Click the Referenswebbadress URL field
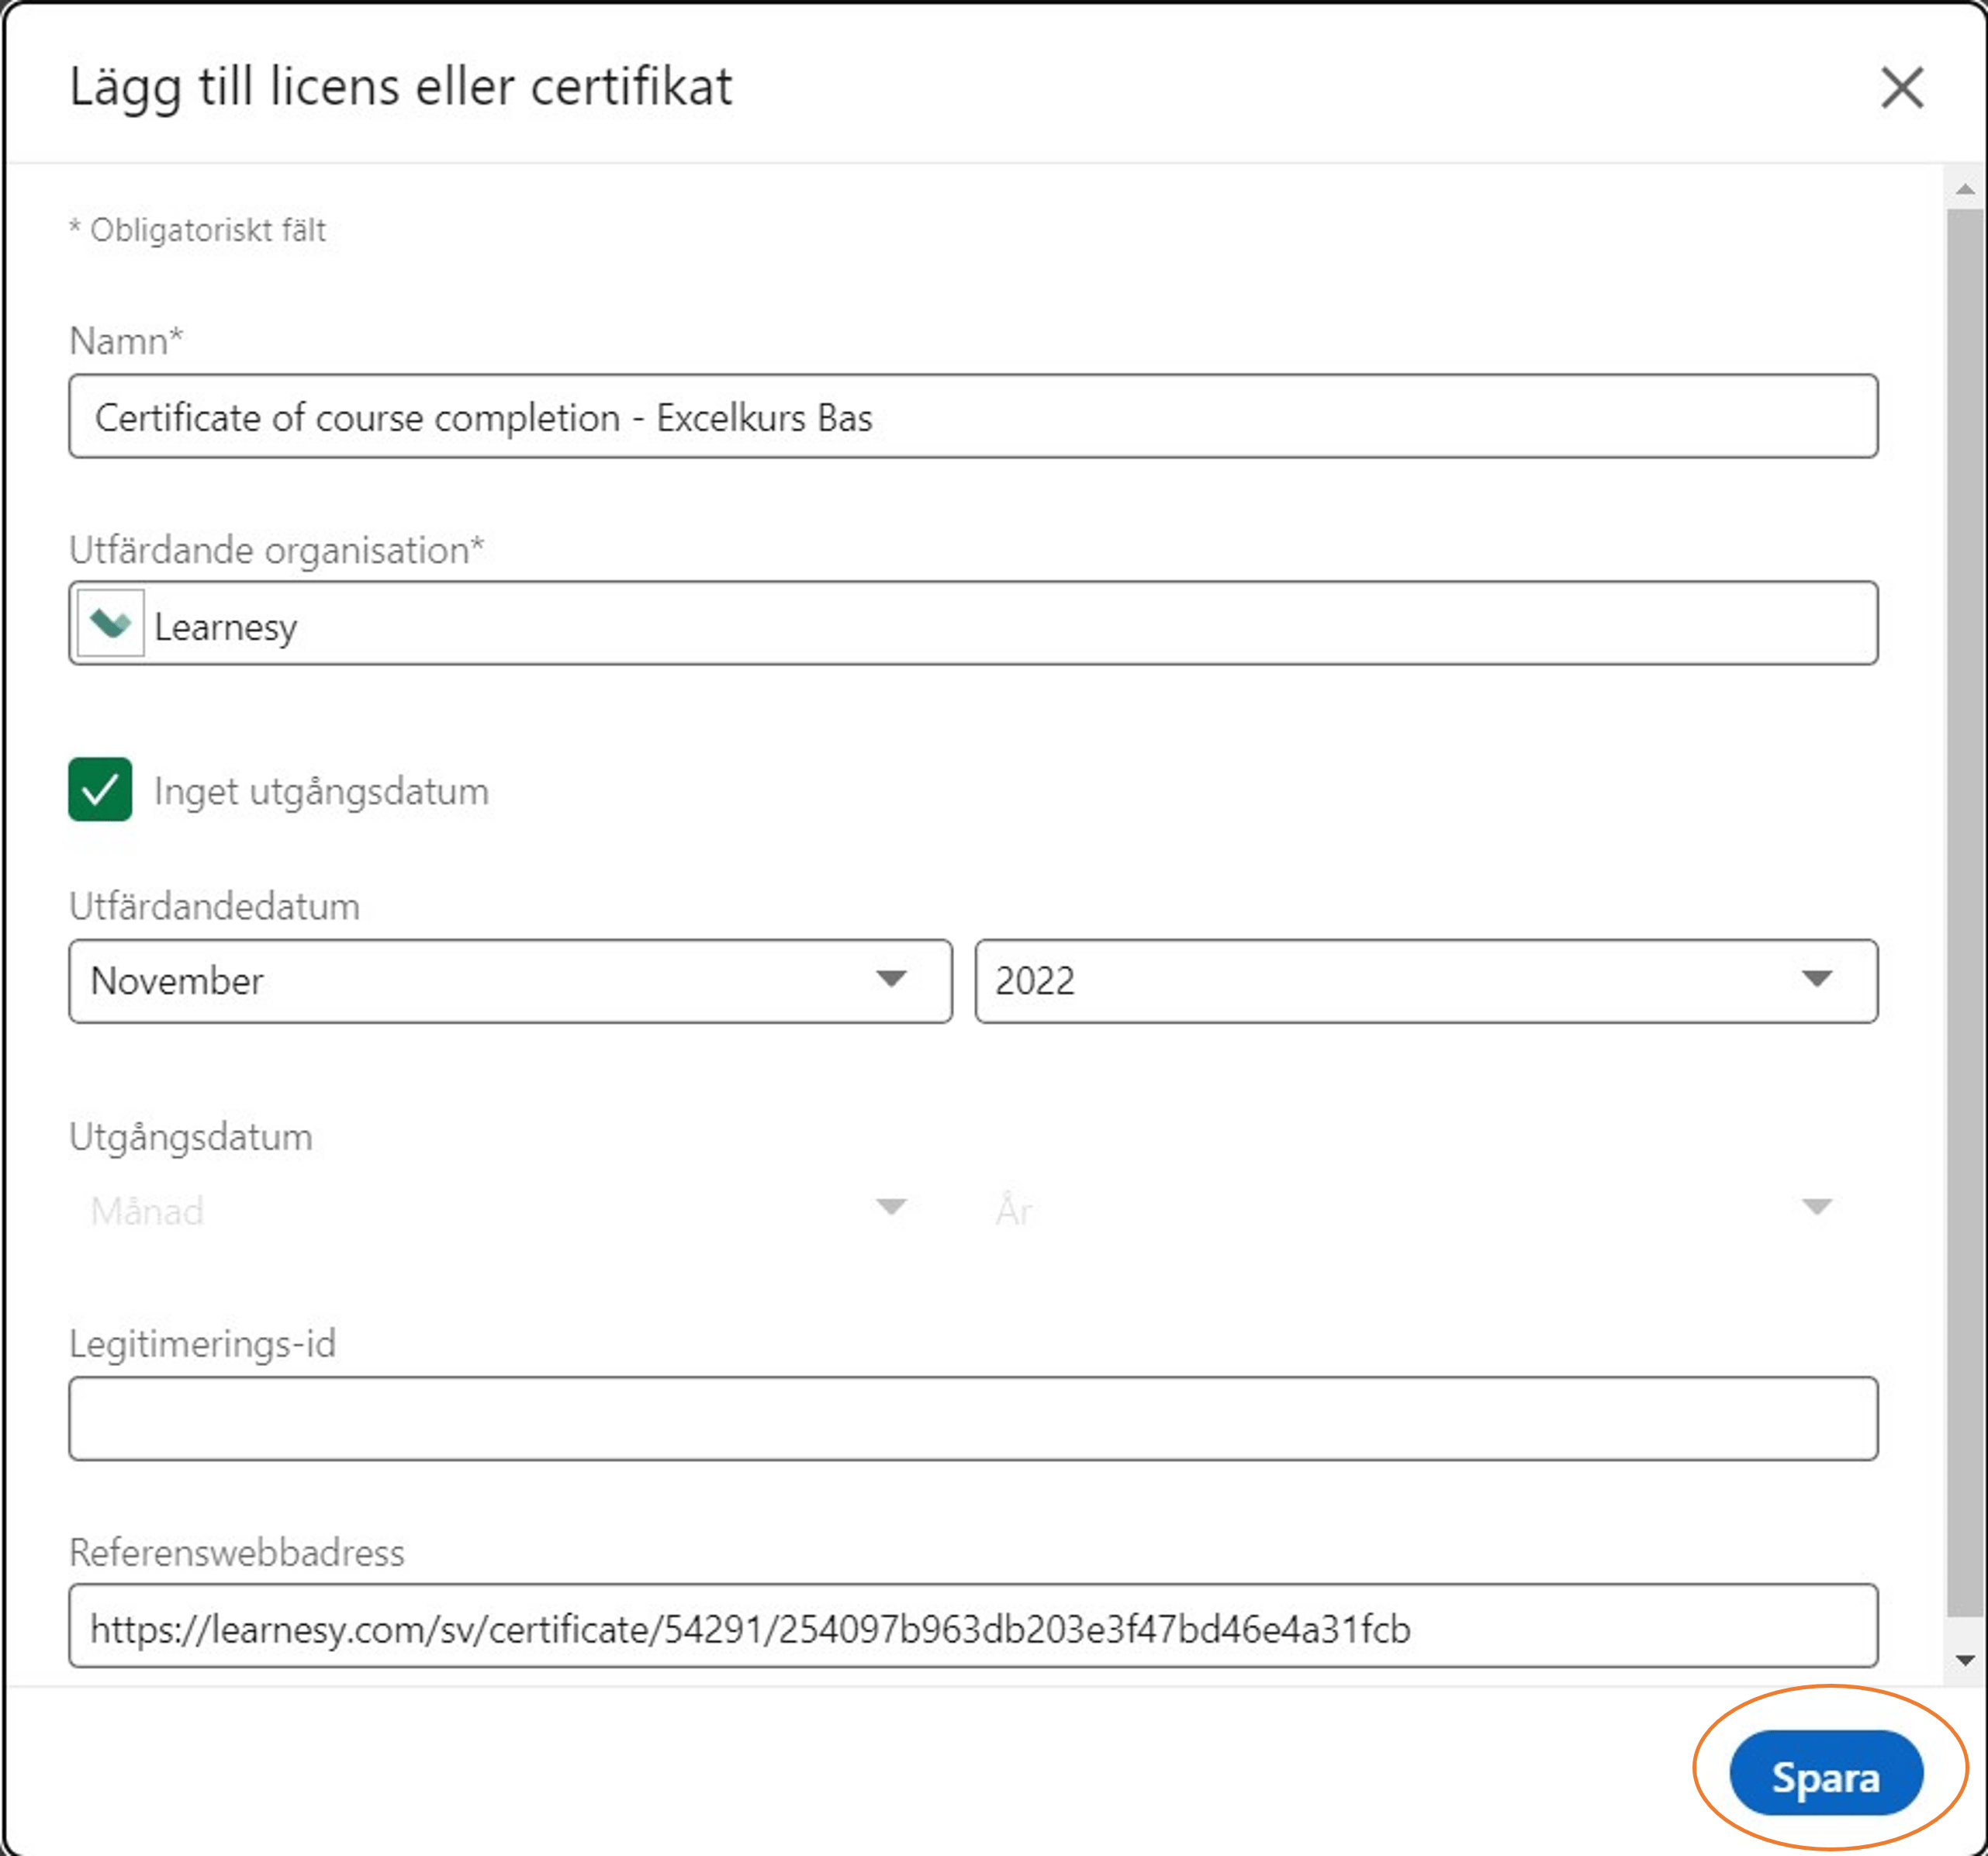 972,1626
